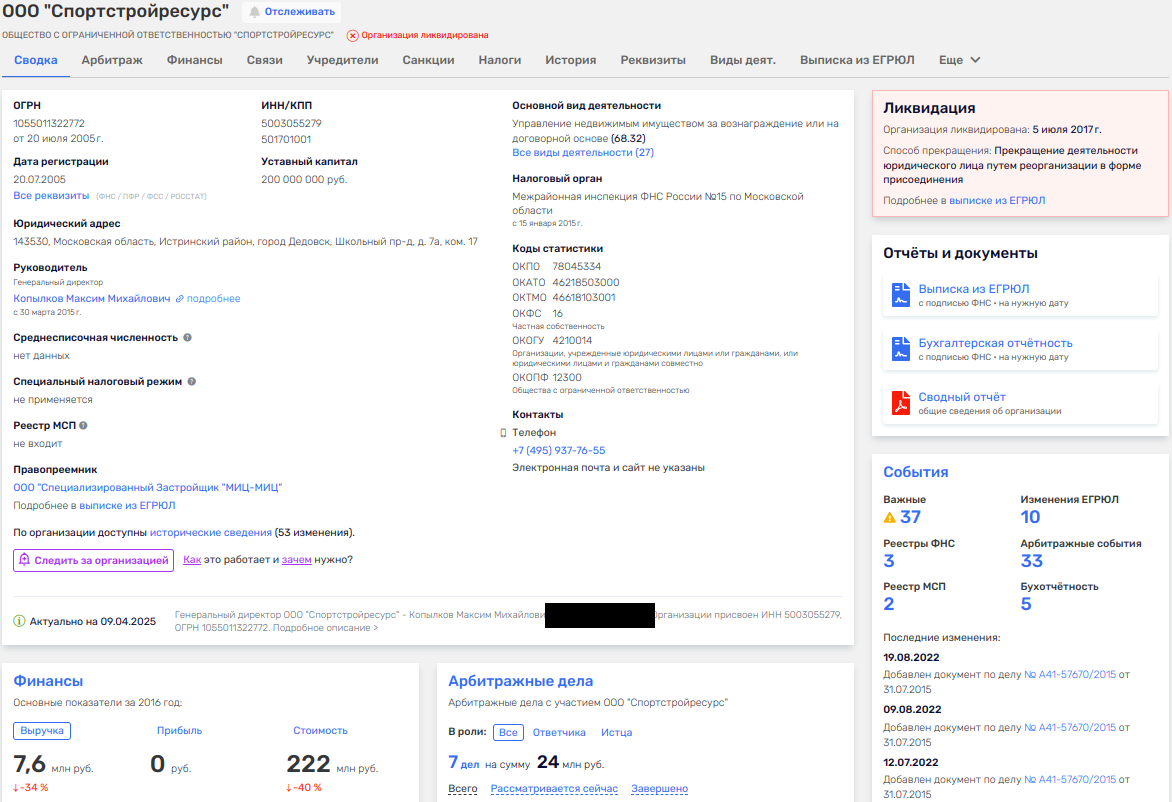Viewport: 1172px width, 802px height.
Task: Open the История tab
Action: click(570, 60)
